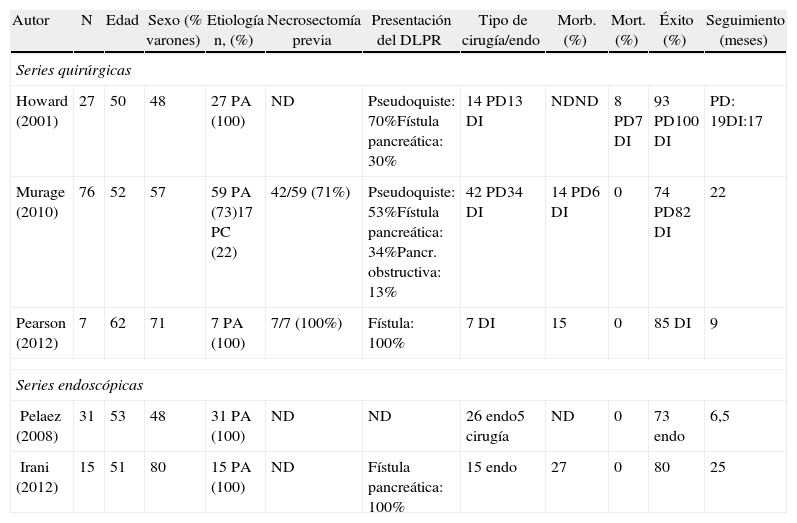This screenshot has height=523, width=797.
Task: Click the "Series quirúrgicas" section row
Action: 74,71
